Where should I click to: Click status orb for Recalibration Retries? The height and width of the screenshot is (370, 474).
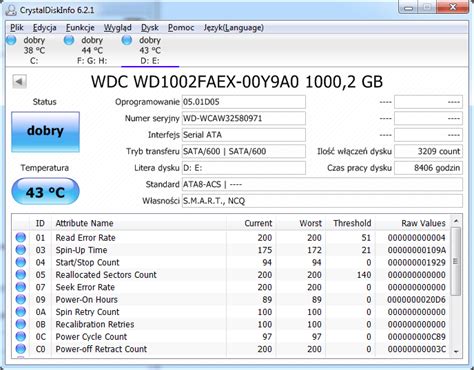(x=21, y=324)
